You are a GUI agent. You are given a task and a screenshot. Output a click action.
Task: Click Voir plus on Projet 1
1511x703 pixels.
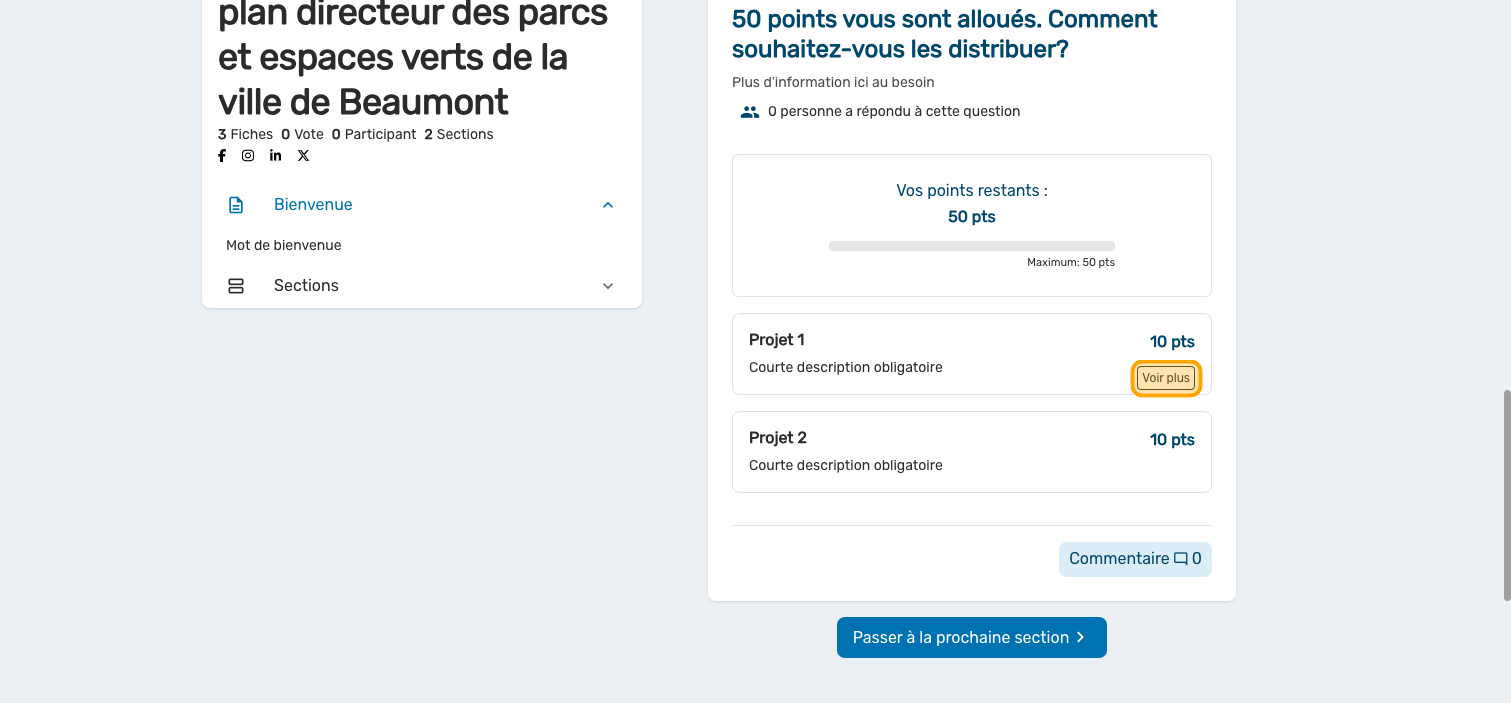click(x=1166, y=379)
